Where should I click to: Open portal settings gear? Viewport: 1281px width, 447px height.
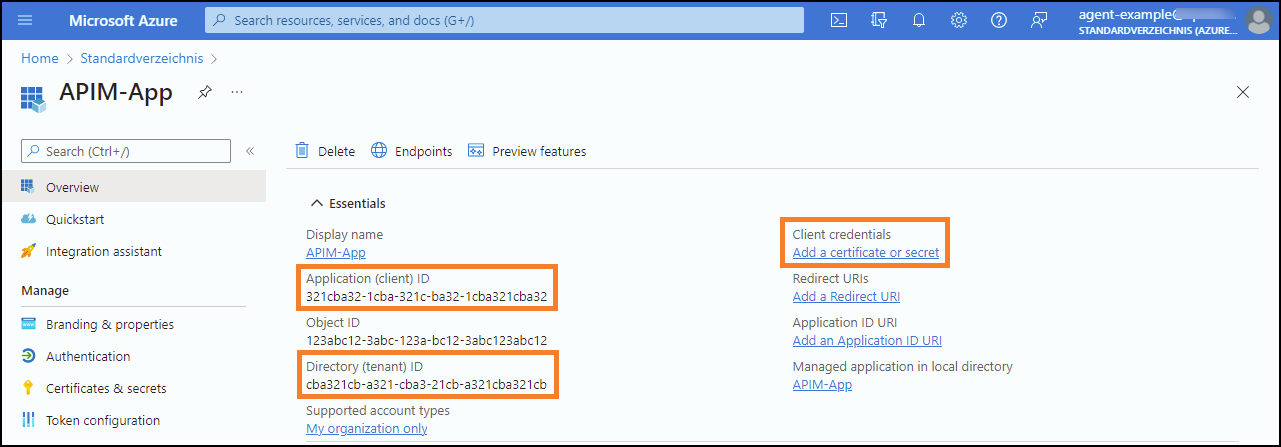point(959,20)
